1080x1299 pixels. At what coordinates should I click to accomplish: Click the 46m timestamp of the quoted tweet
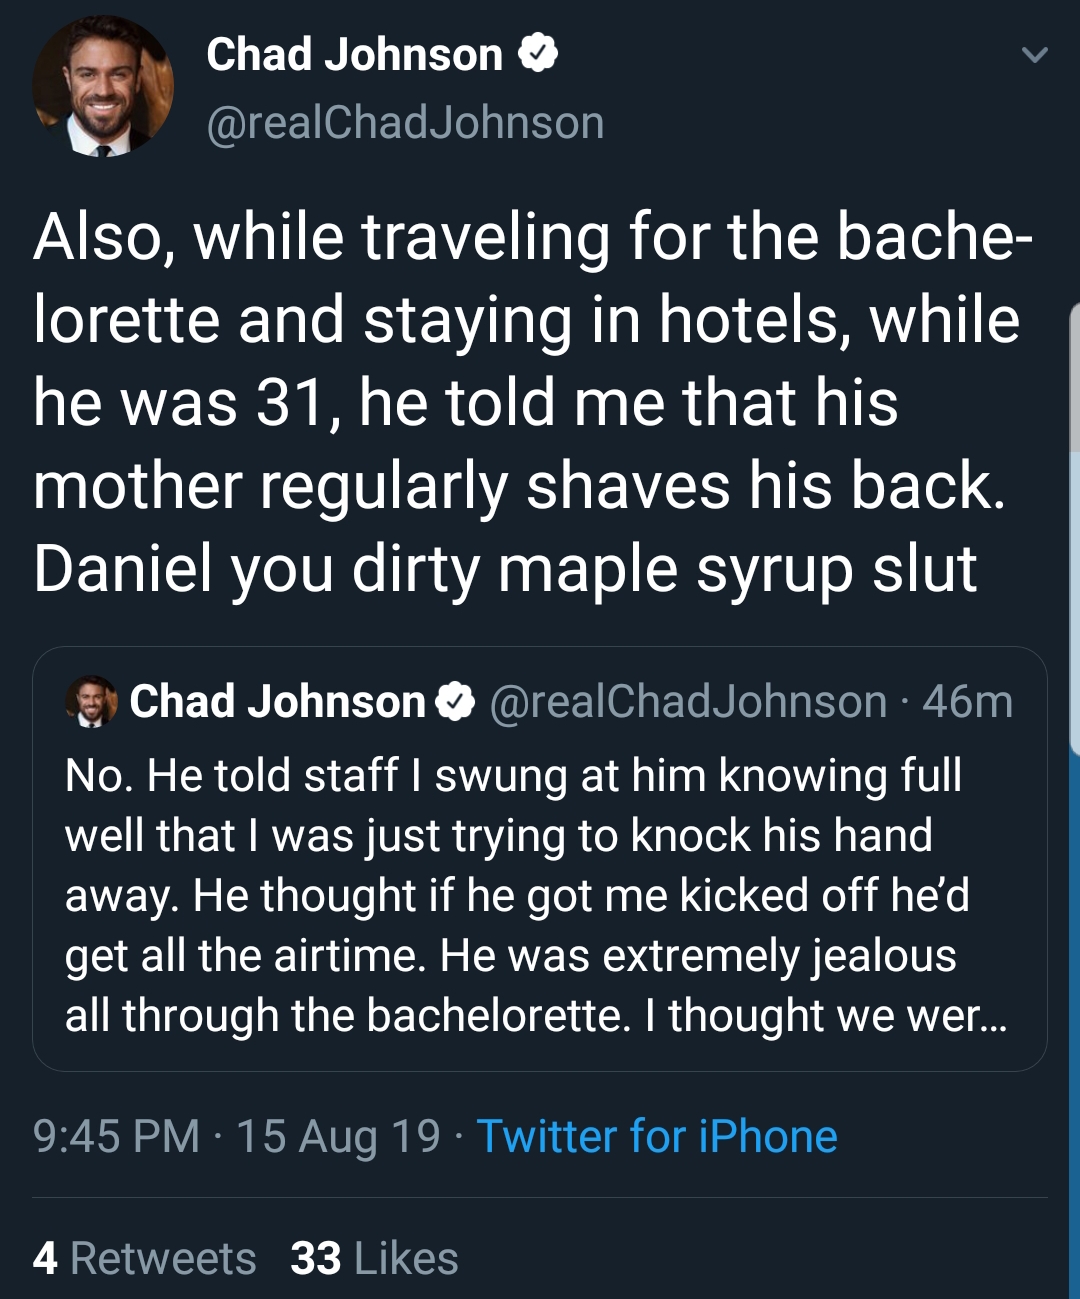pyautogui.click(x=967, y=702)
